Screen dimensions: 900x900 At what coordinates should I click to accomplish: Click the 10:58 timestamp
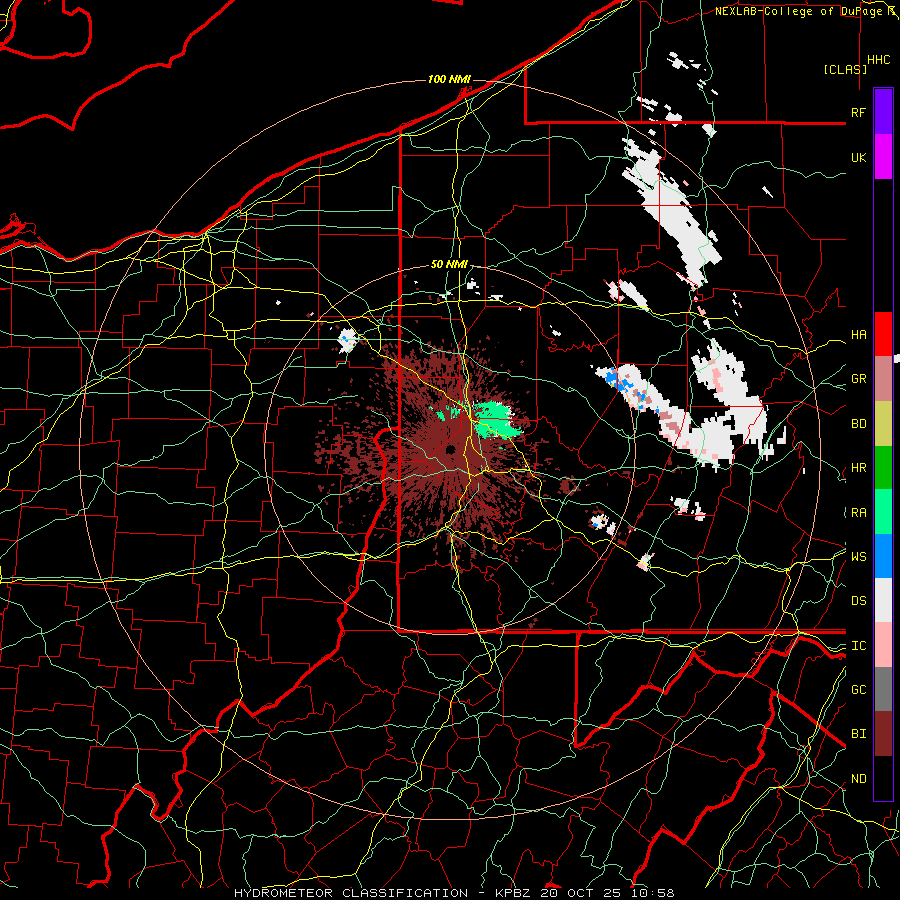point(653,893)
